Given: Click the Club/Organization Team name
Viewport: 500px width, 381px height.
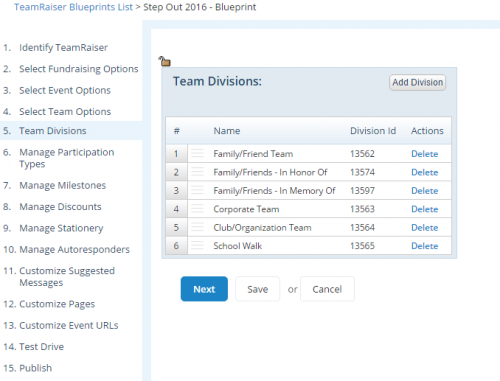Looking at the screenshot, I should 262,228.
